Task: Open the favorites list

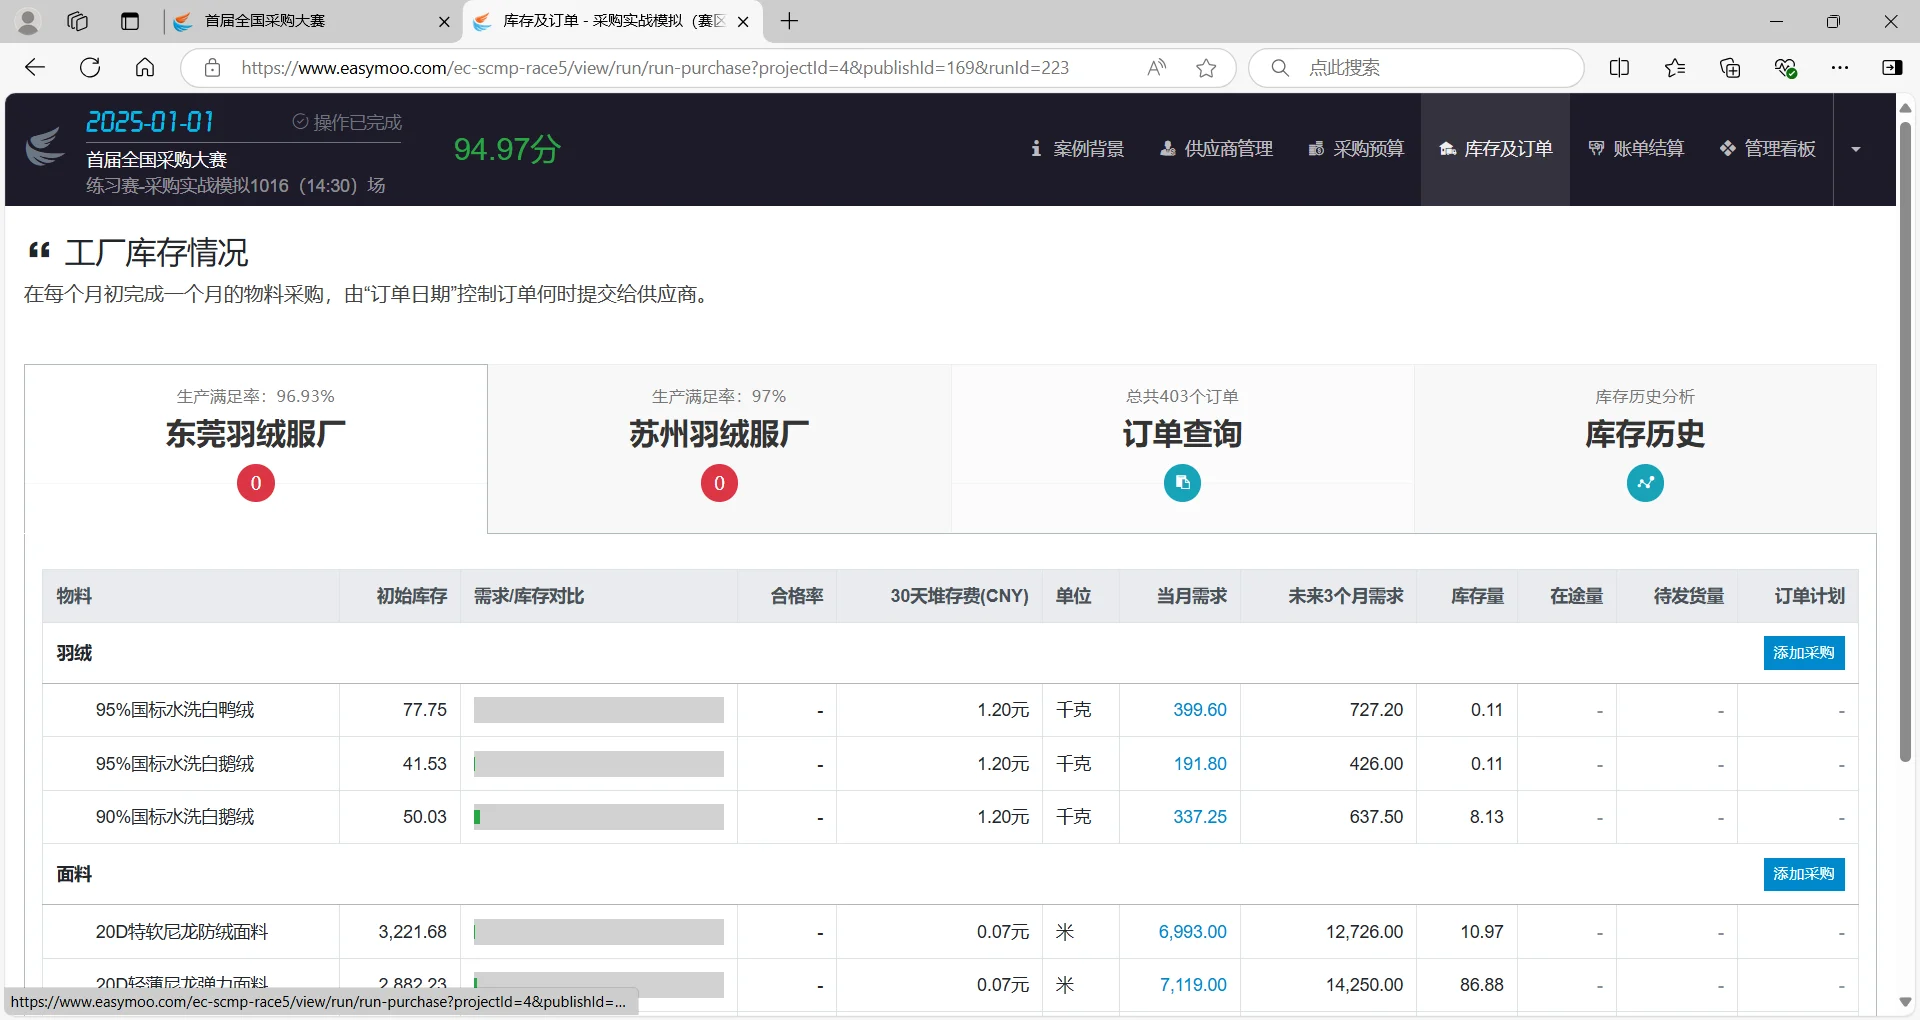Action: 1675,68
